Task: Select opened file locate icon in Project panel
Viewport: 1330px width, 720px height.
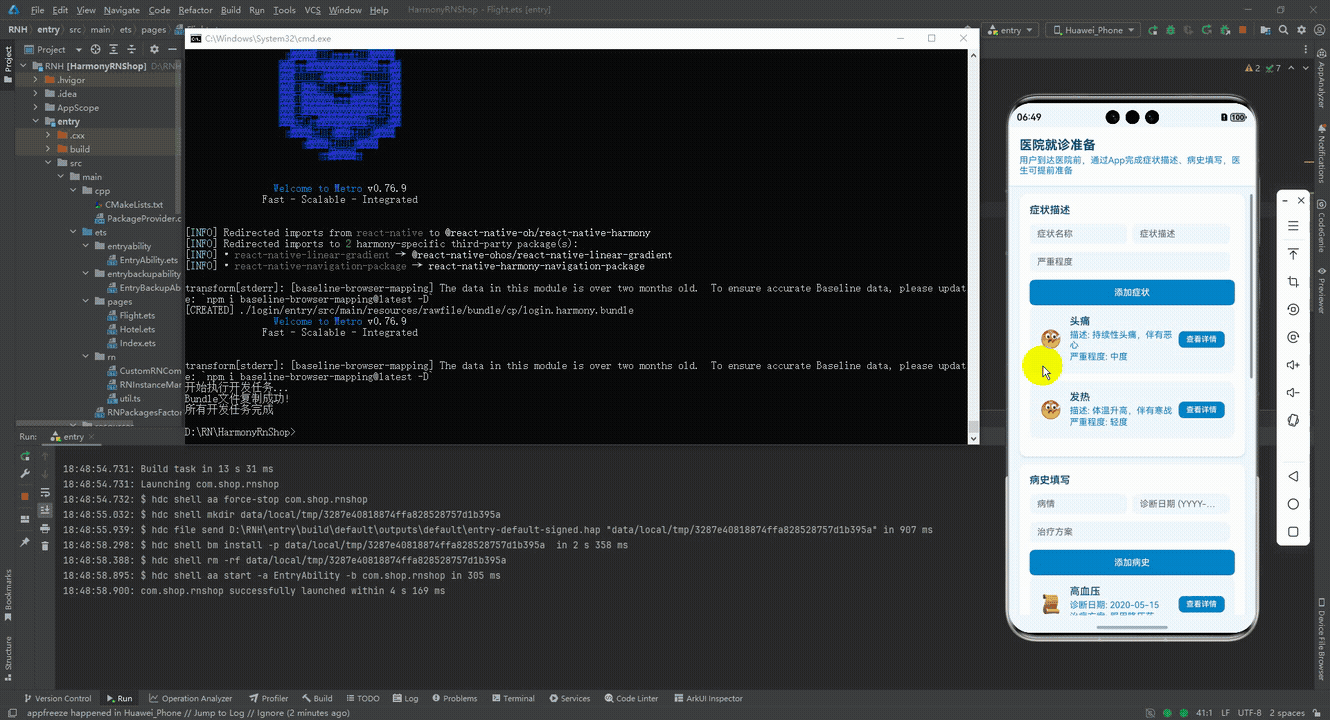Action: click(x=96, y=49)
